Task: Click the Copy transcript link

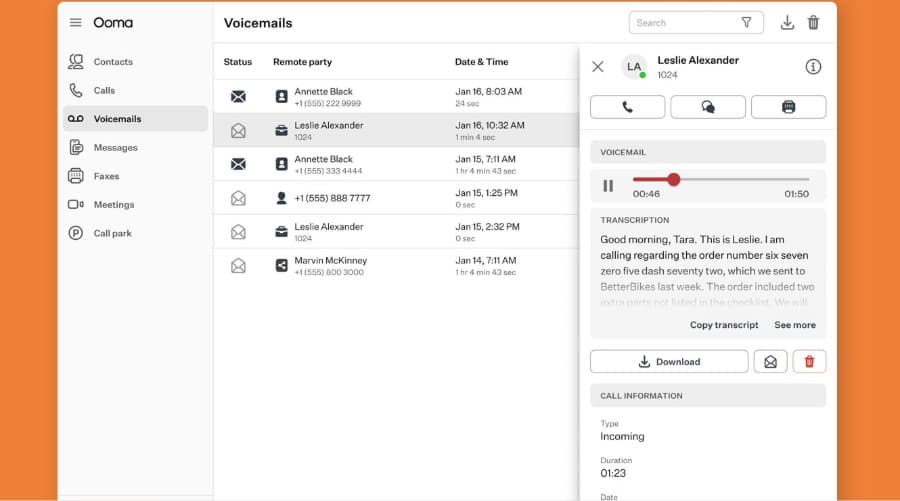Action: (724, 325)
